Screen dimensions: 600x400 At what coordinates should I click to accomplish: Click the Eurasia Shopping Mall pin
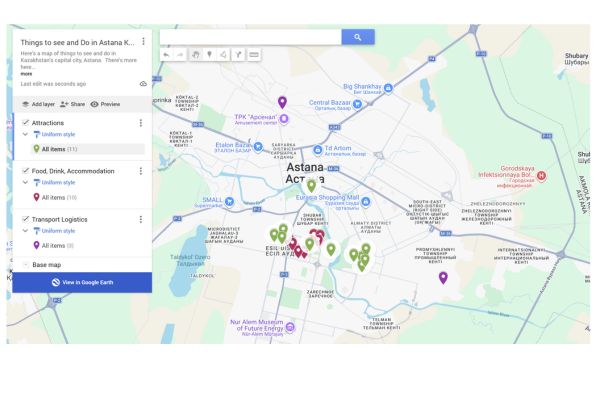click(x=365, y=201)
